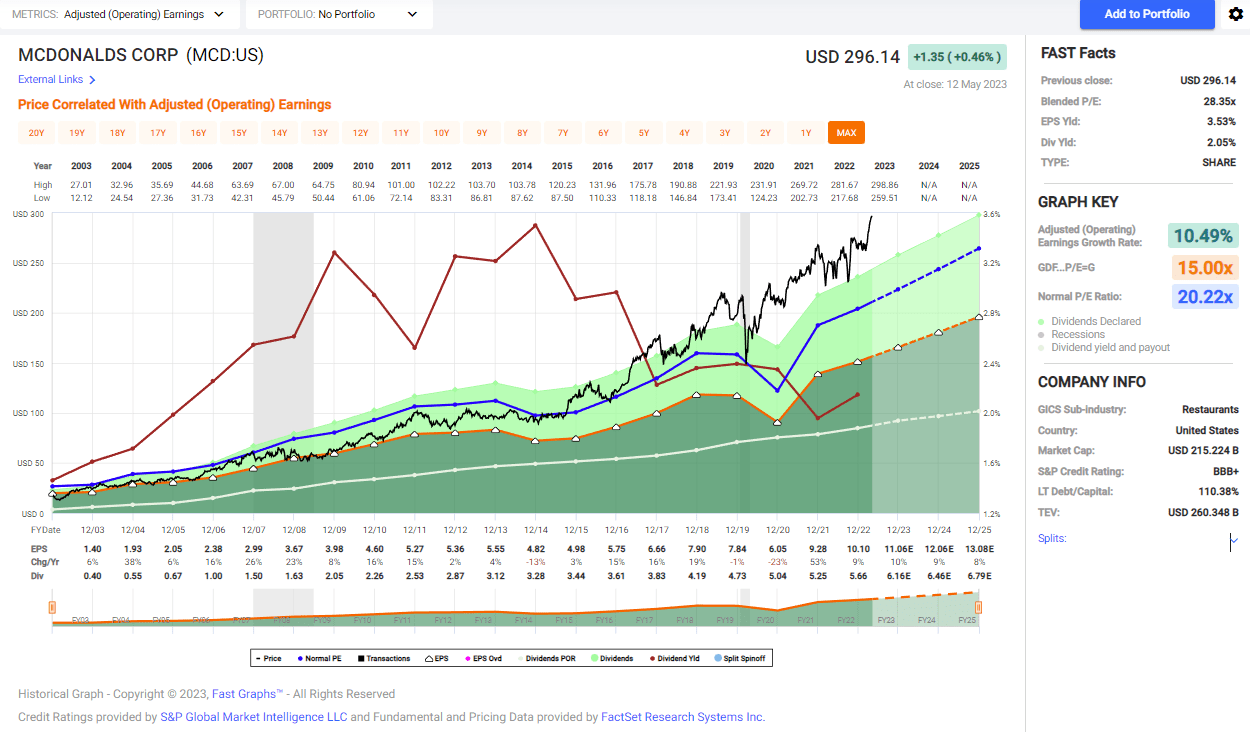The image size is (1250, 732).
Task: Select the 17Y time range
Action: pos(158,133)
